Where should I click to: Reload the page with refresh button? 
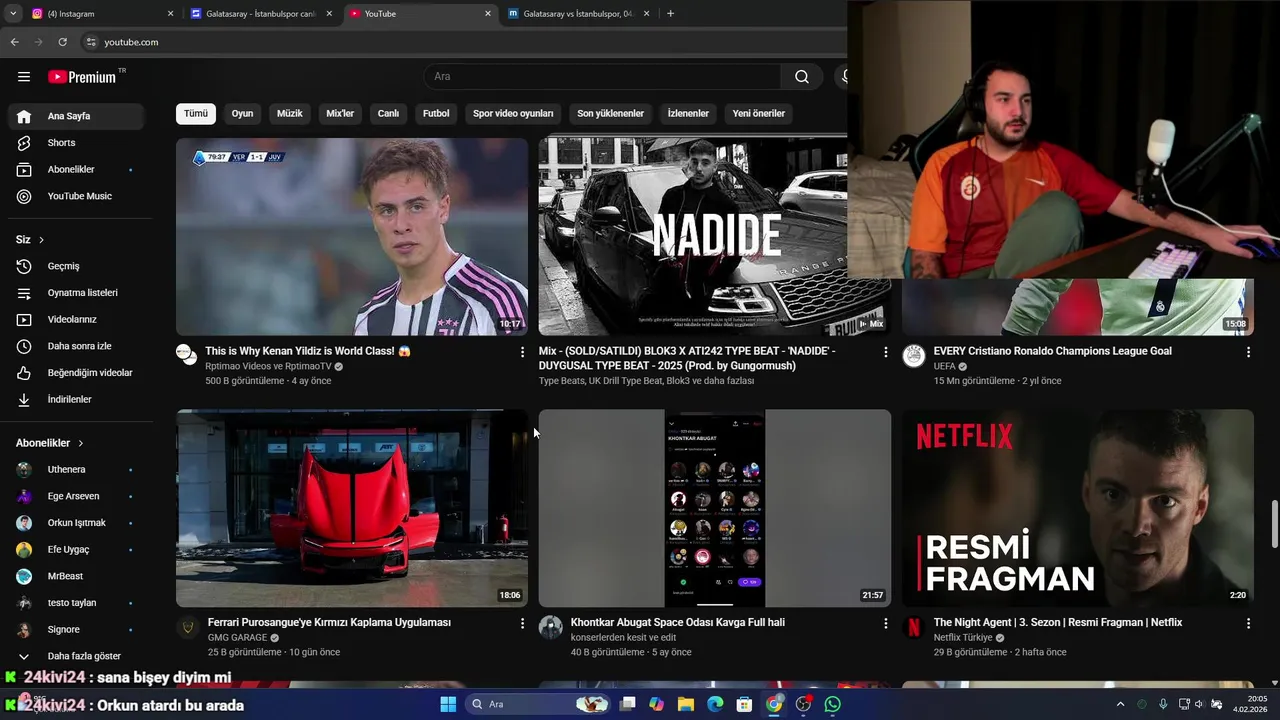coord(62,42)
